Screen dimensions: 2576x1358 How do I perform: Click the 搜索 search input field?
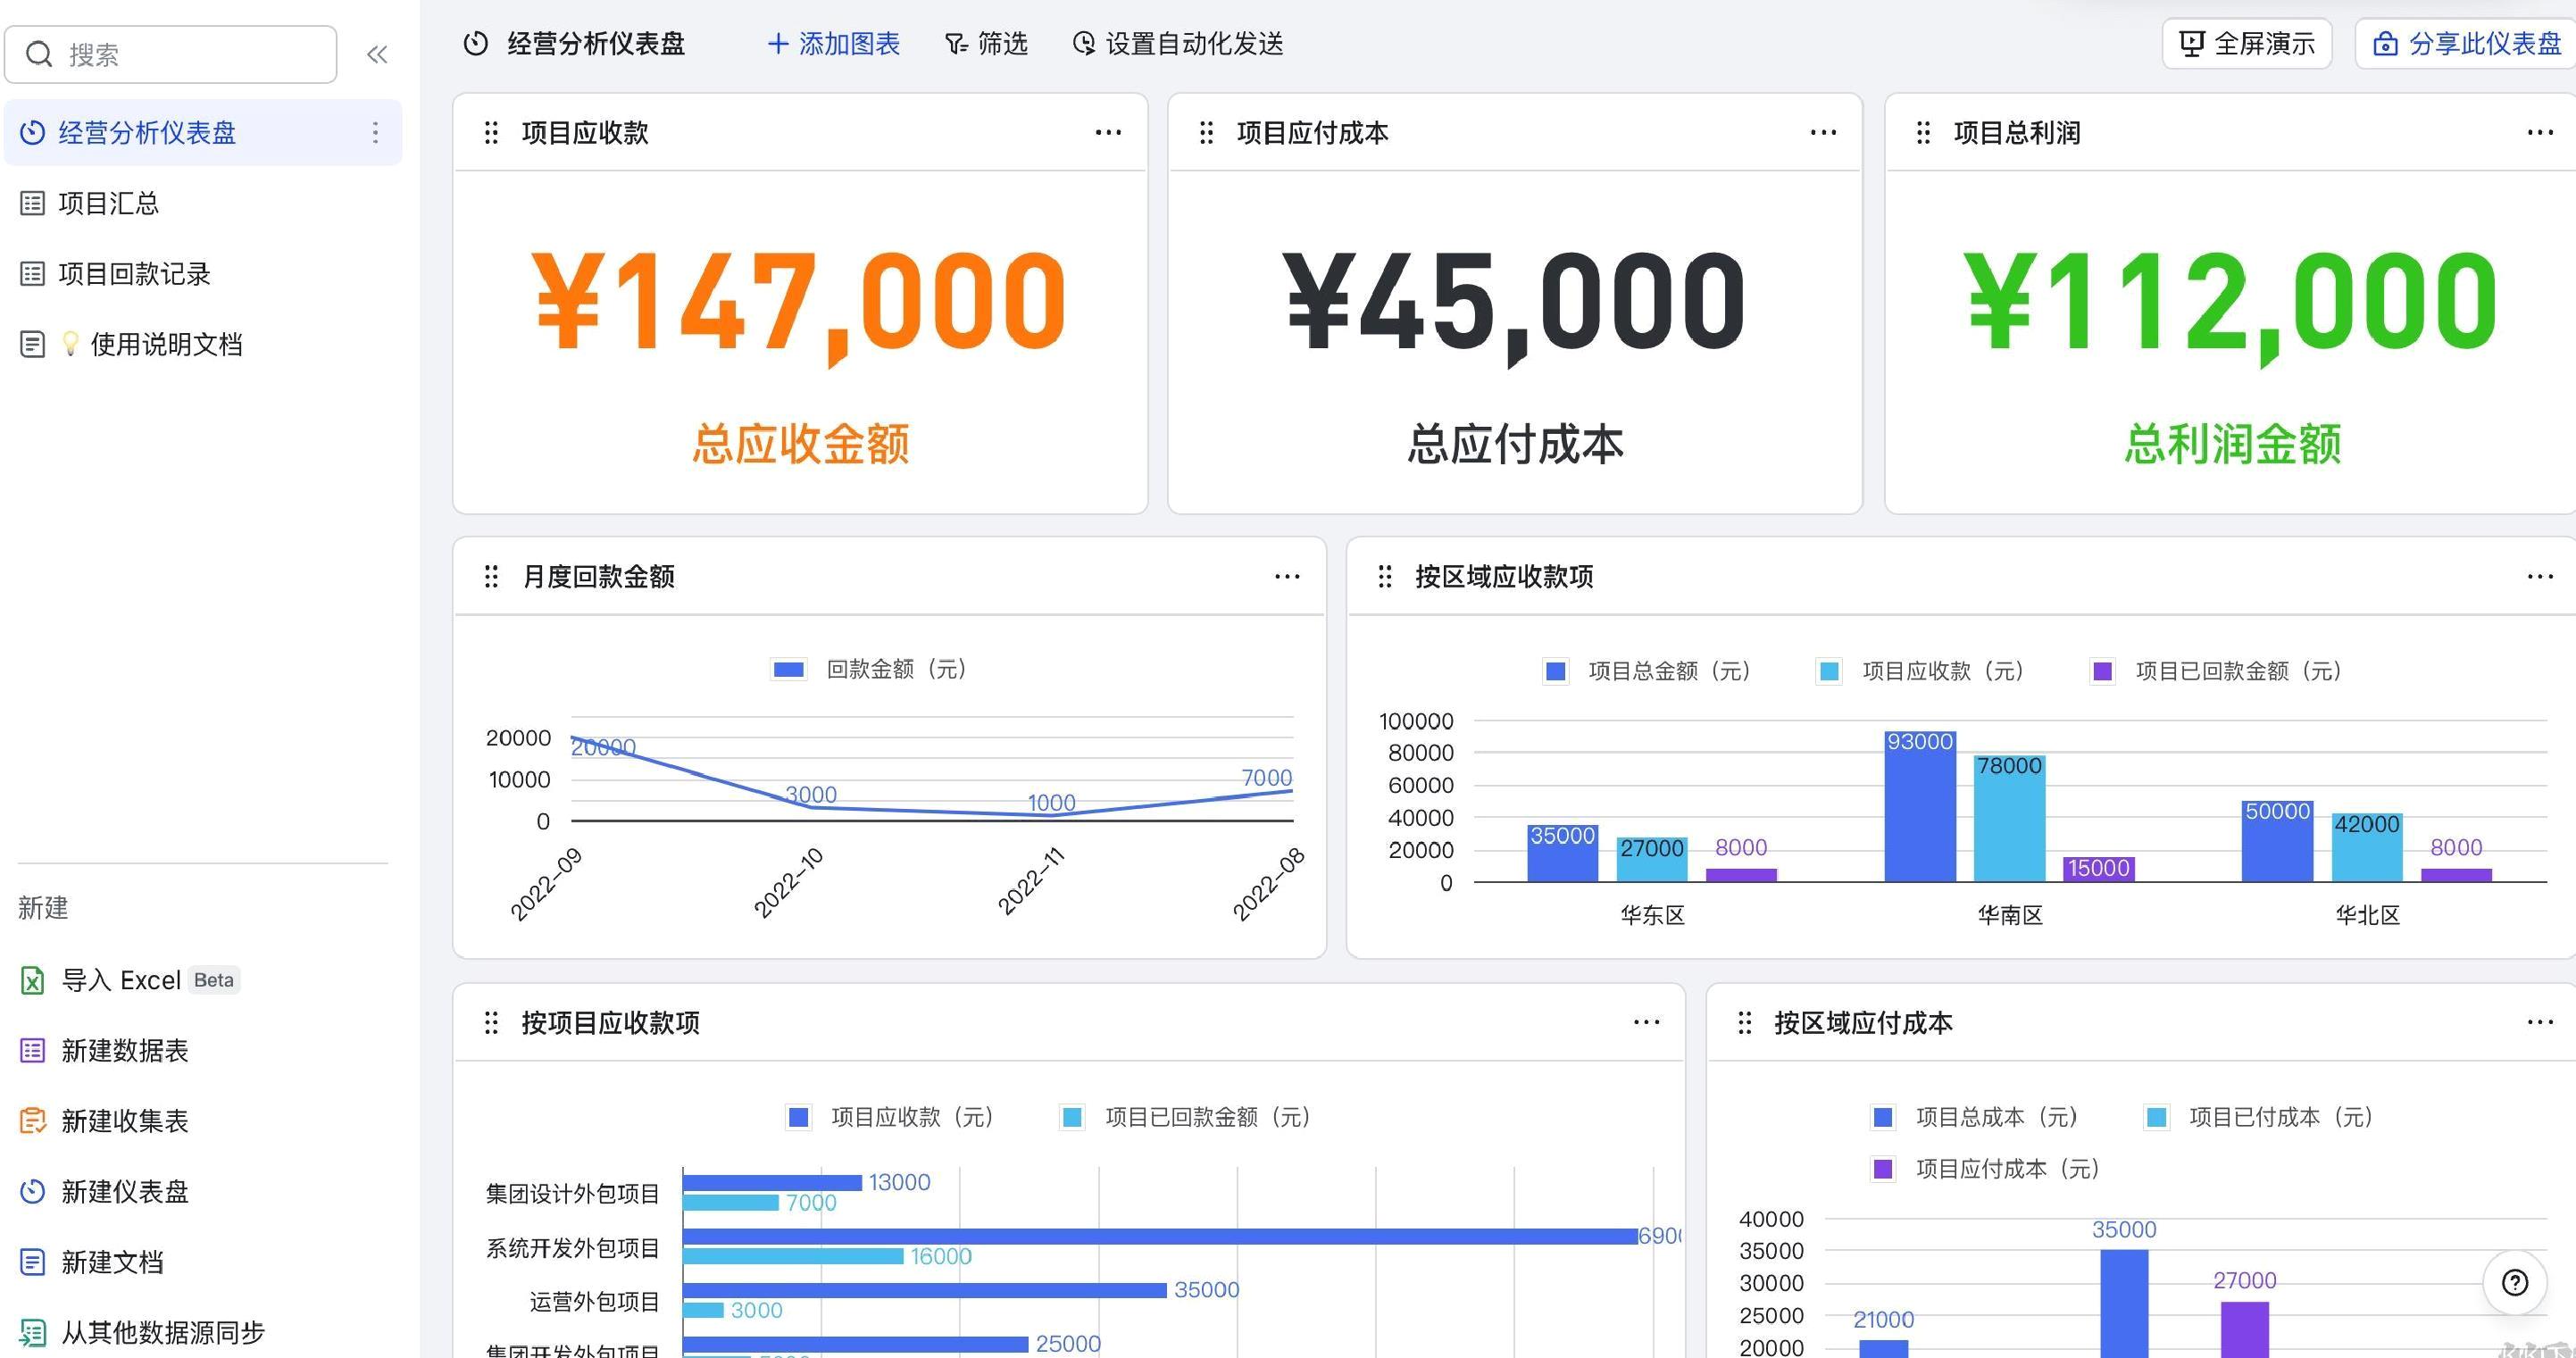click(171, 54)
